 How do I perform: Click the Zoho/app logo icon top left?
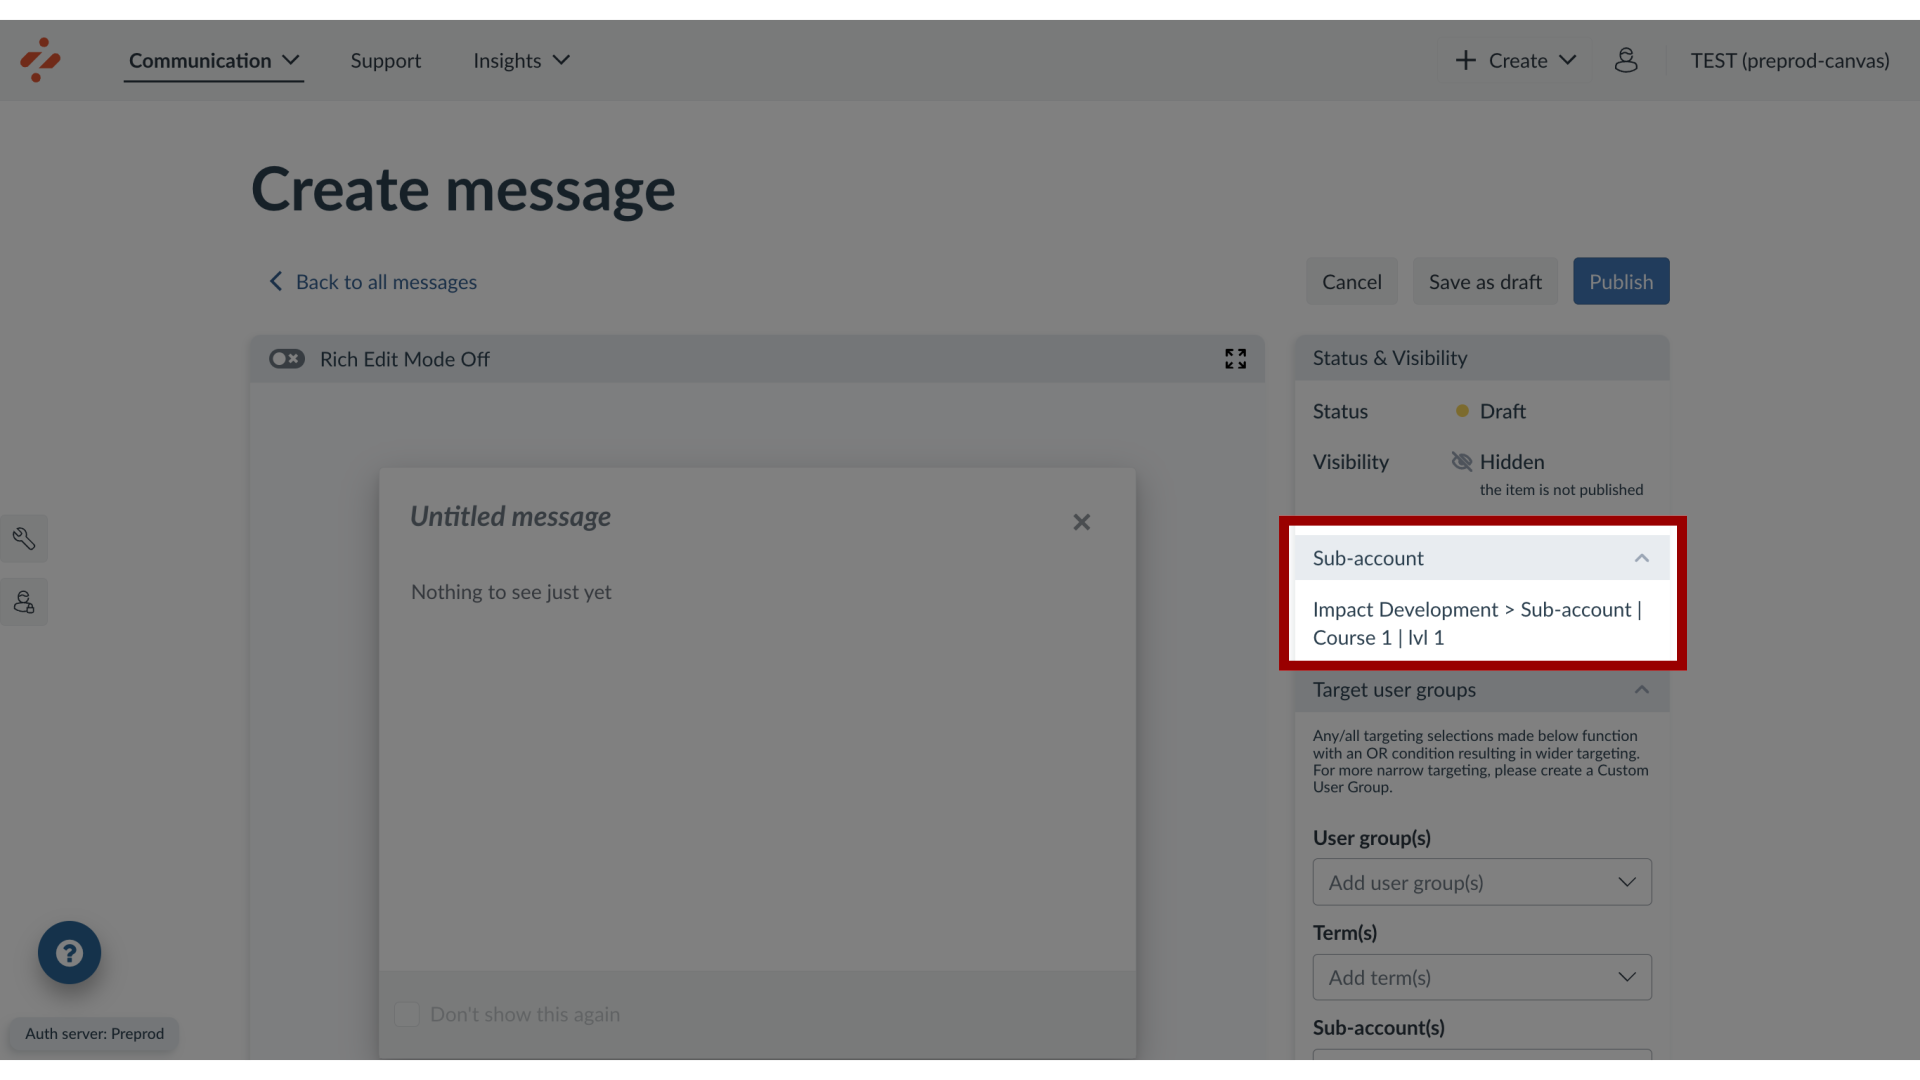(40, 59)
